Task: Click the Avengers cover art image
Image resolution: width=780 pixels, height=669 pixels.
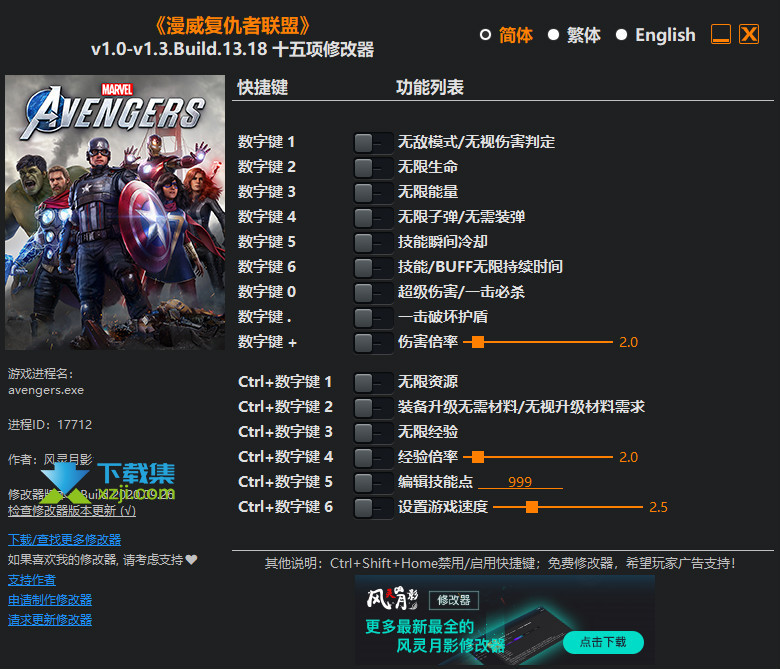Action: coord(115,212)
